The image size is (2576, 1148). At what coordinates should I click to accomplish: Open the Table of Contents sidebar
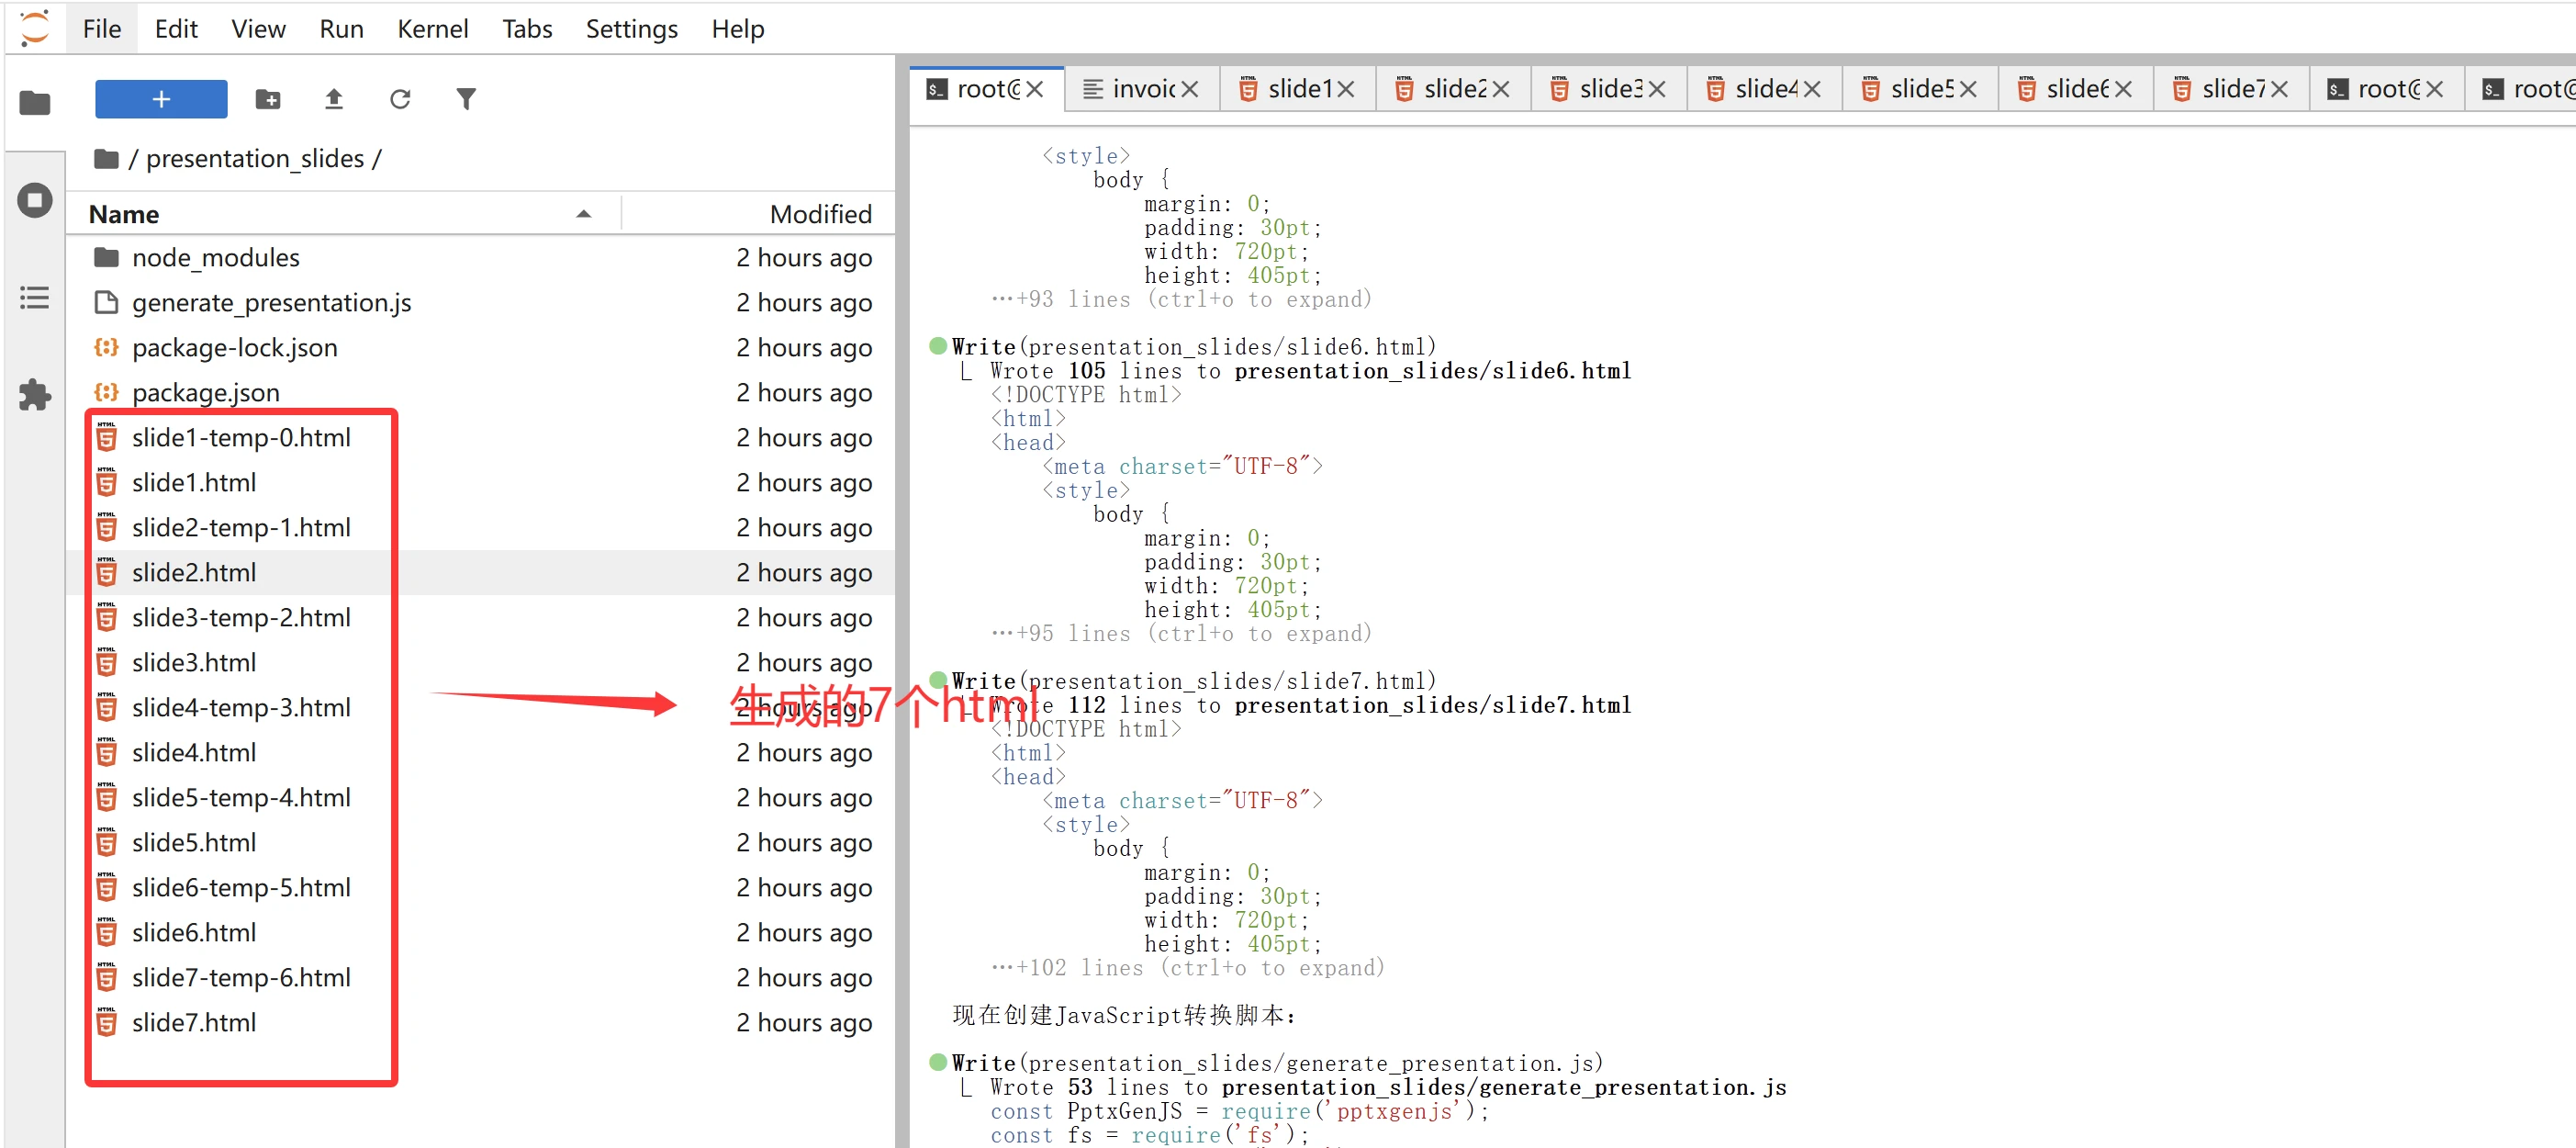click(35, 298)
